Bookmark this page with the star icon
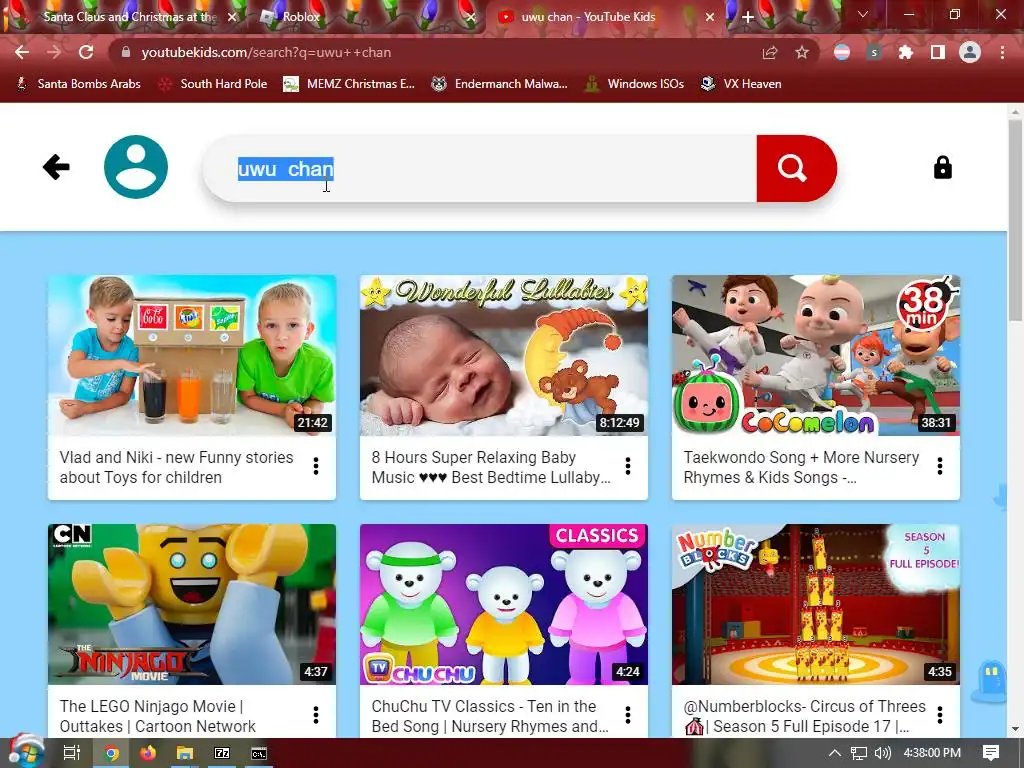The image size is (1024, 768). tap(802, 52)
